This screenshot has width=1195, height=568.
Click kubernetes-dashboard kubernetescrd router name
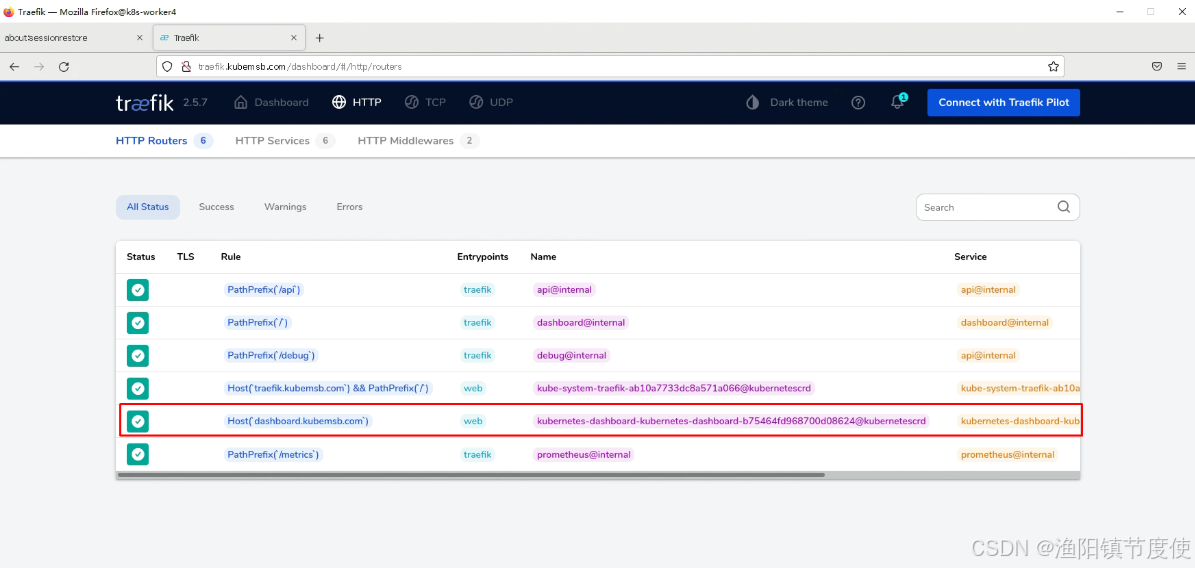click(x=732, y=421)
